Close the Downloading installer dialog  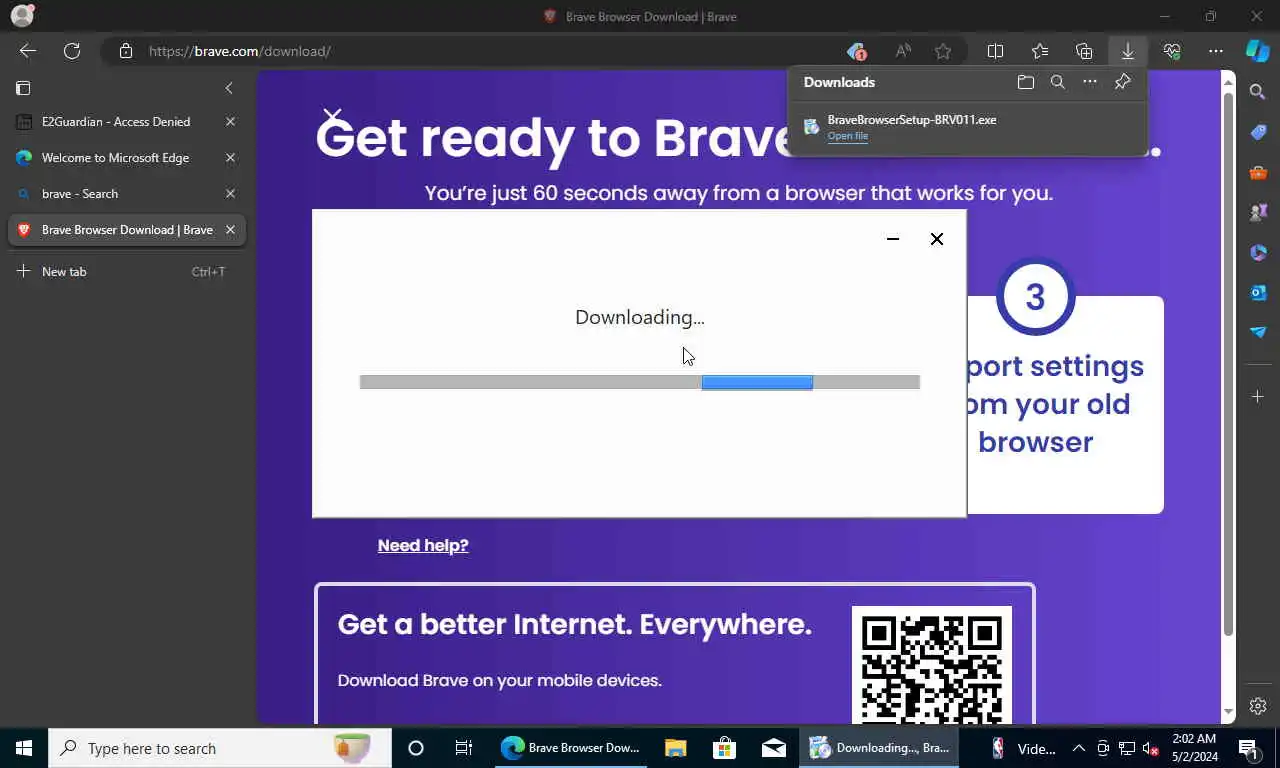click(937, 239)
